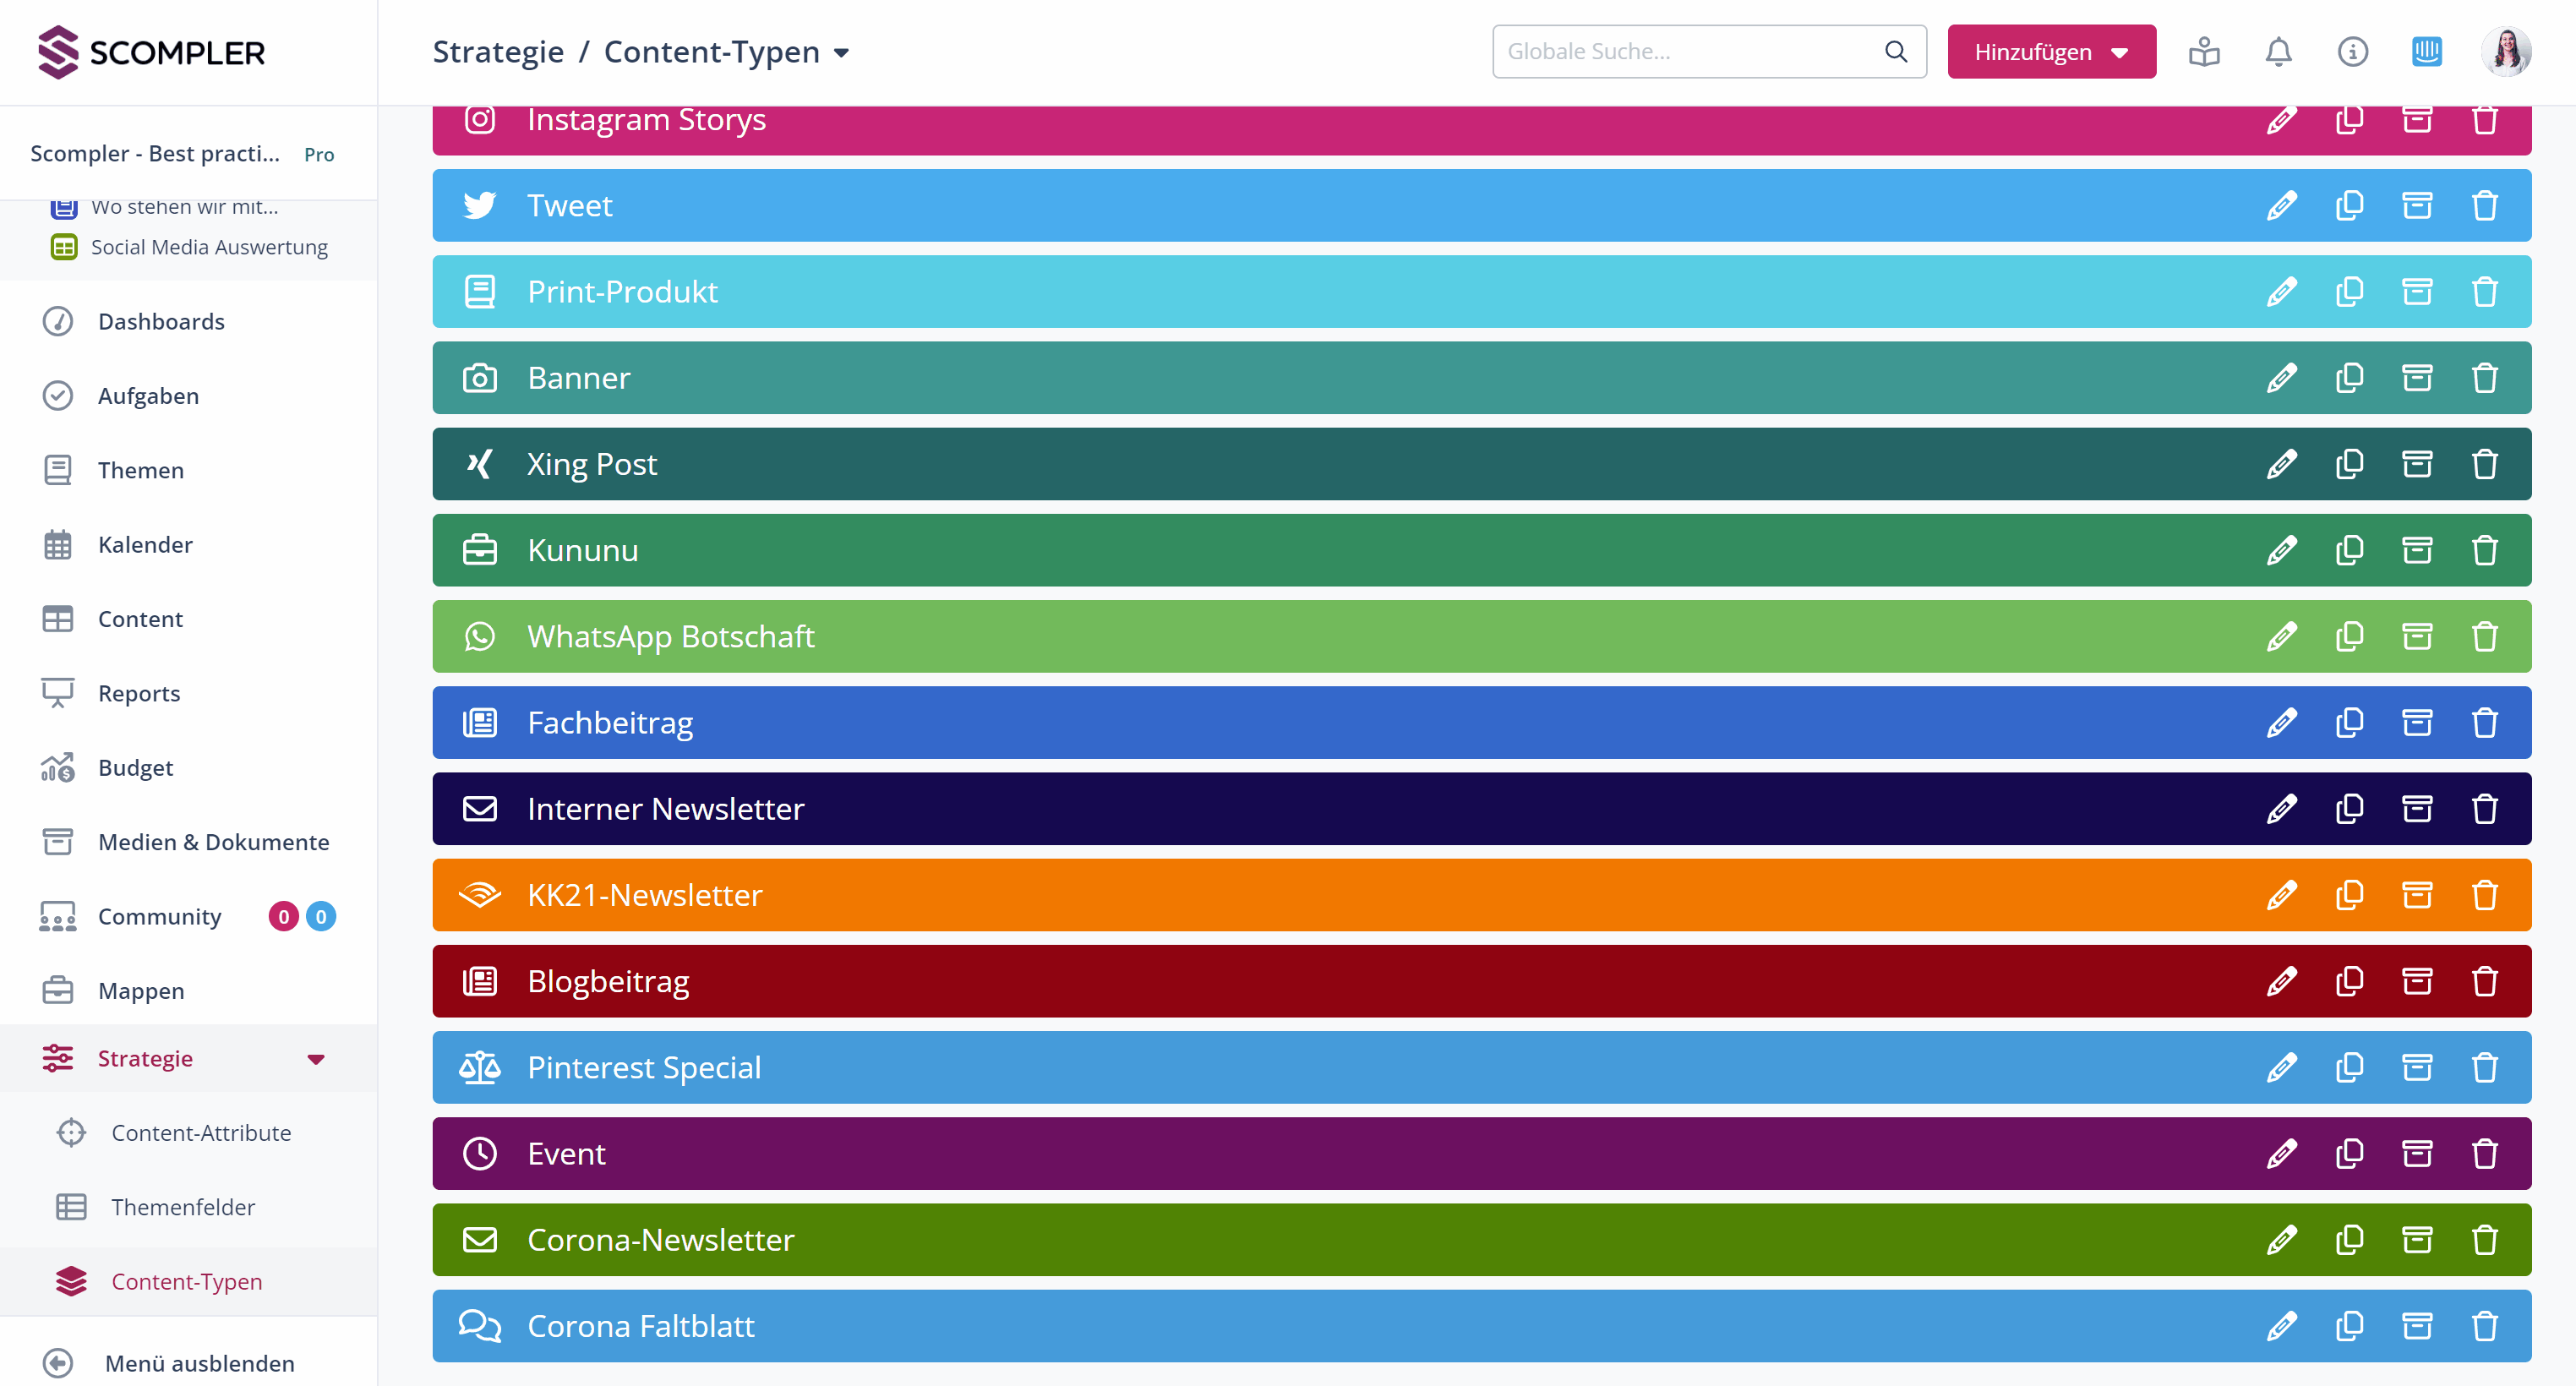Screen dimensions: 2576x1386
Task: Collapse the Strategie menu section
Action: pyautogui.click(x=316, y=1059)
